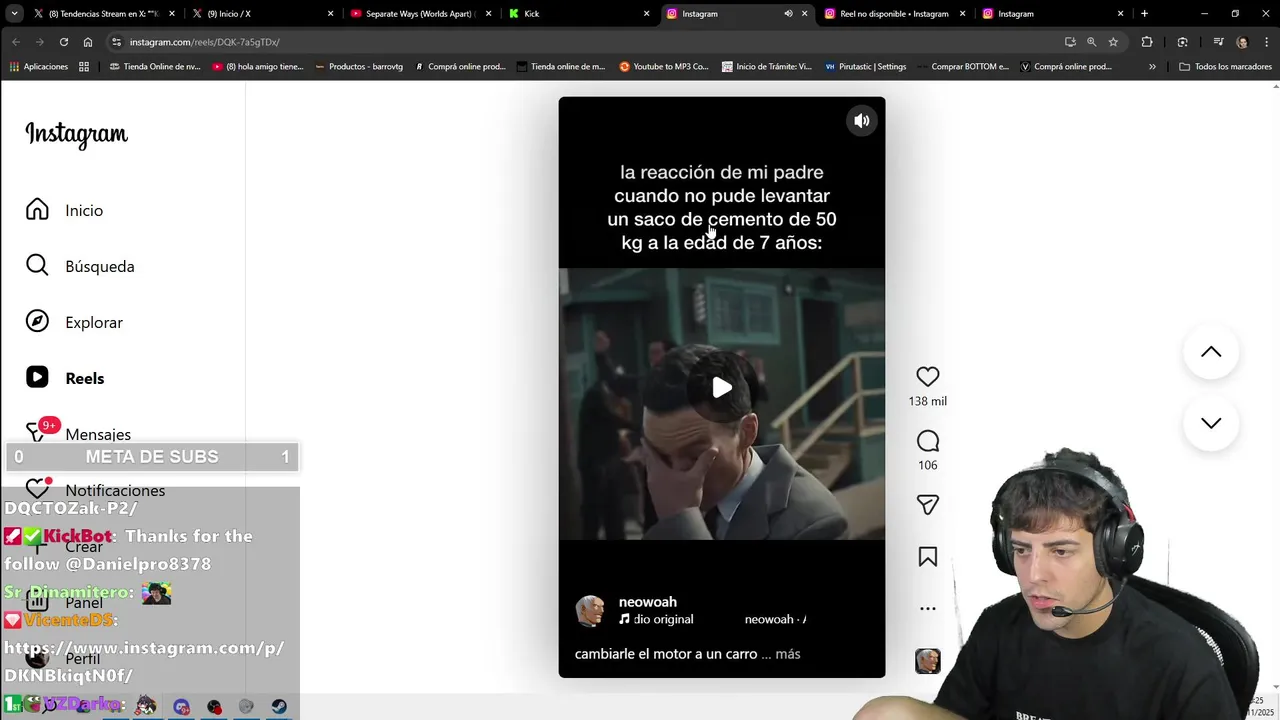Open Búsqueda in Instagram sidebar

coord(80,266)
